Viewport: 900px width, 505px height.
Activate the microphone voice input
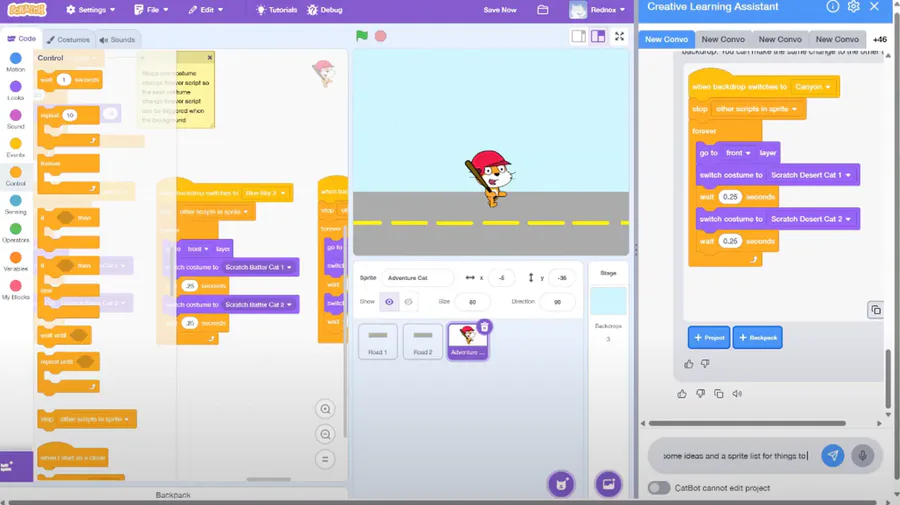pyautogui.click(x=862, y=456)
